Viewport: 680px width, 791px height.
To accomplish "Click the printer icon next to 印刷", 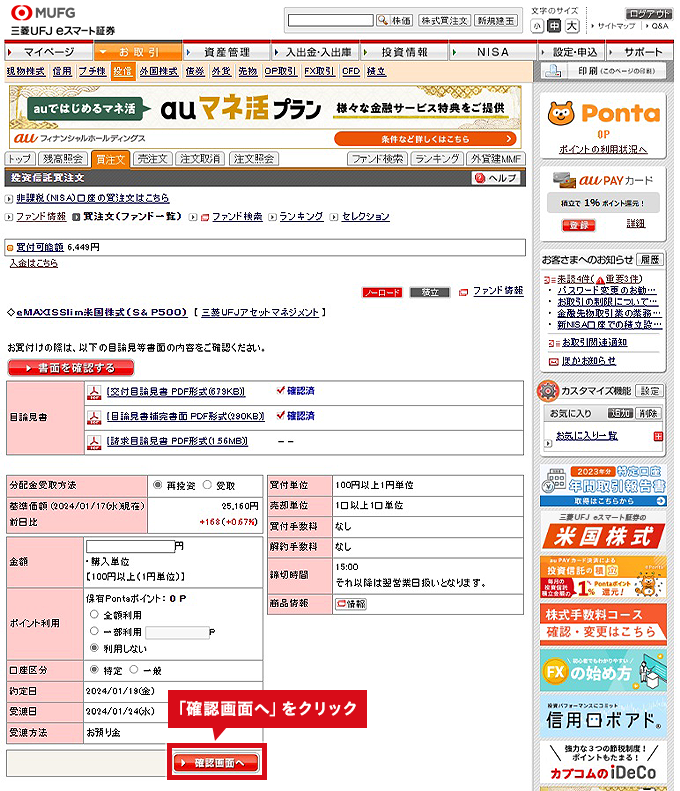I will point(553,71).
